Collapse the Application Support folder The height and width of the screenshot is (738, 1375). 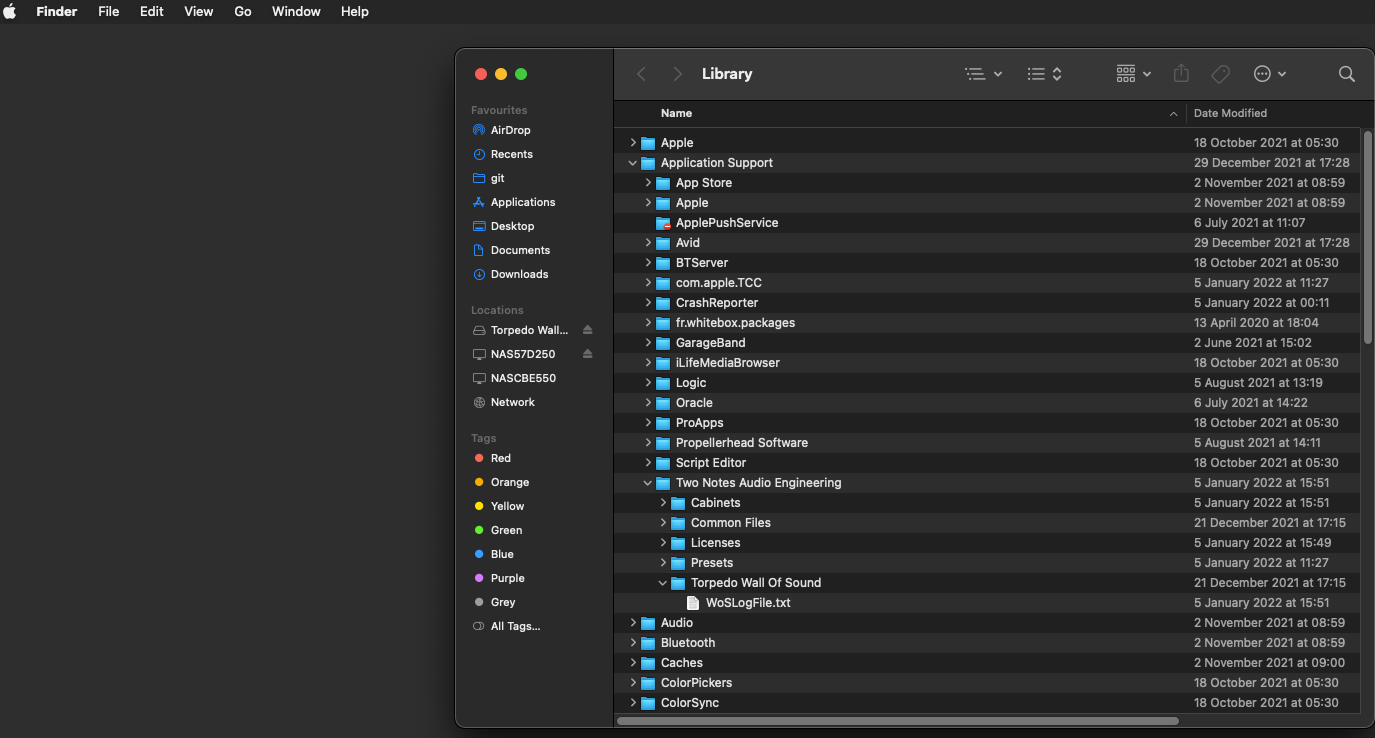(633, 163)
